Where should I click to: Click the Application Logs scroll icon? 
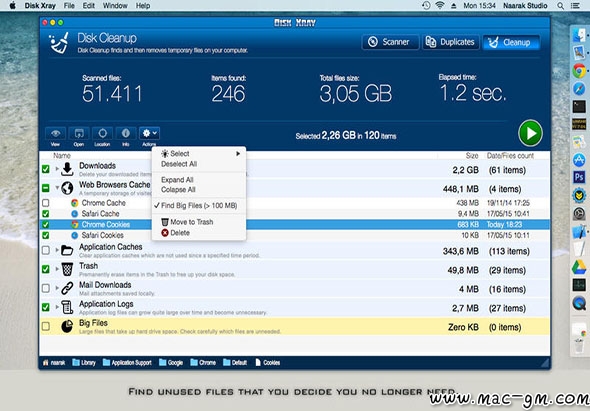(x=67, y=307)
